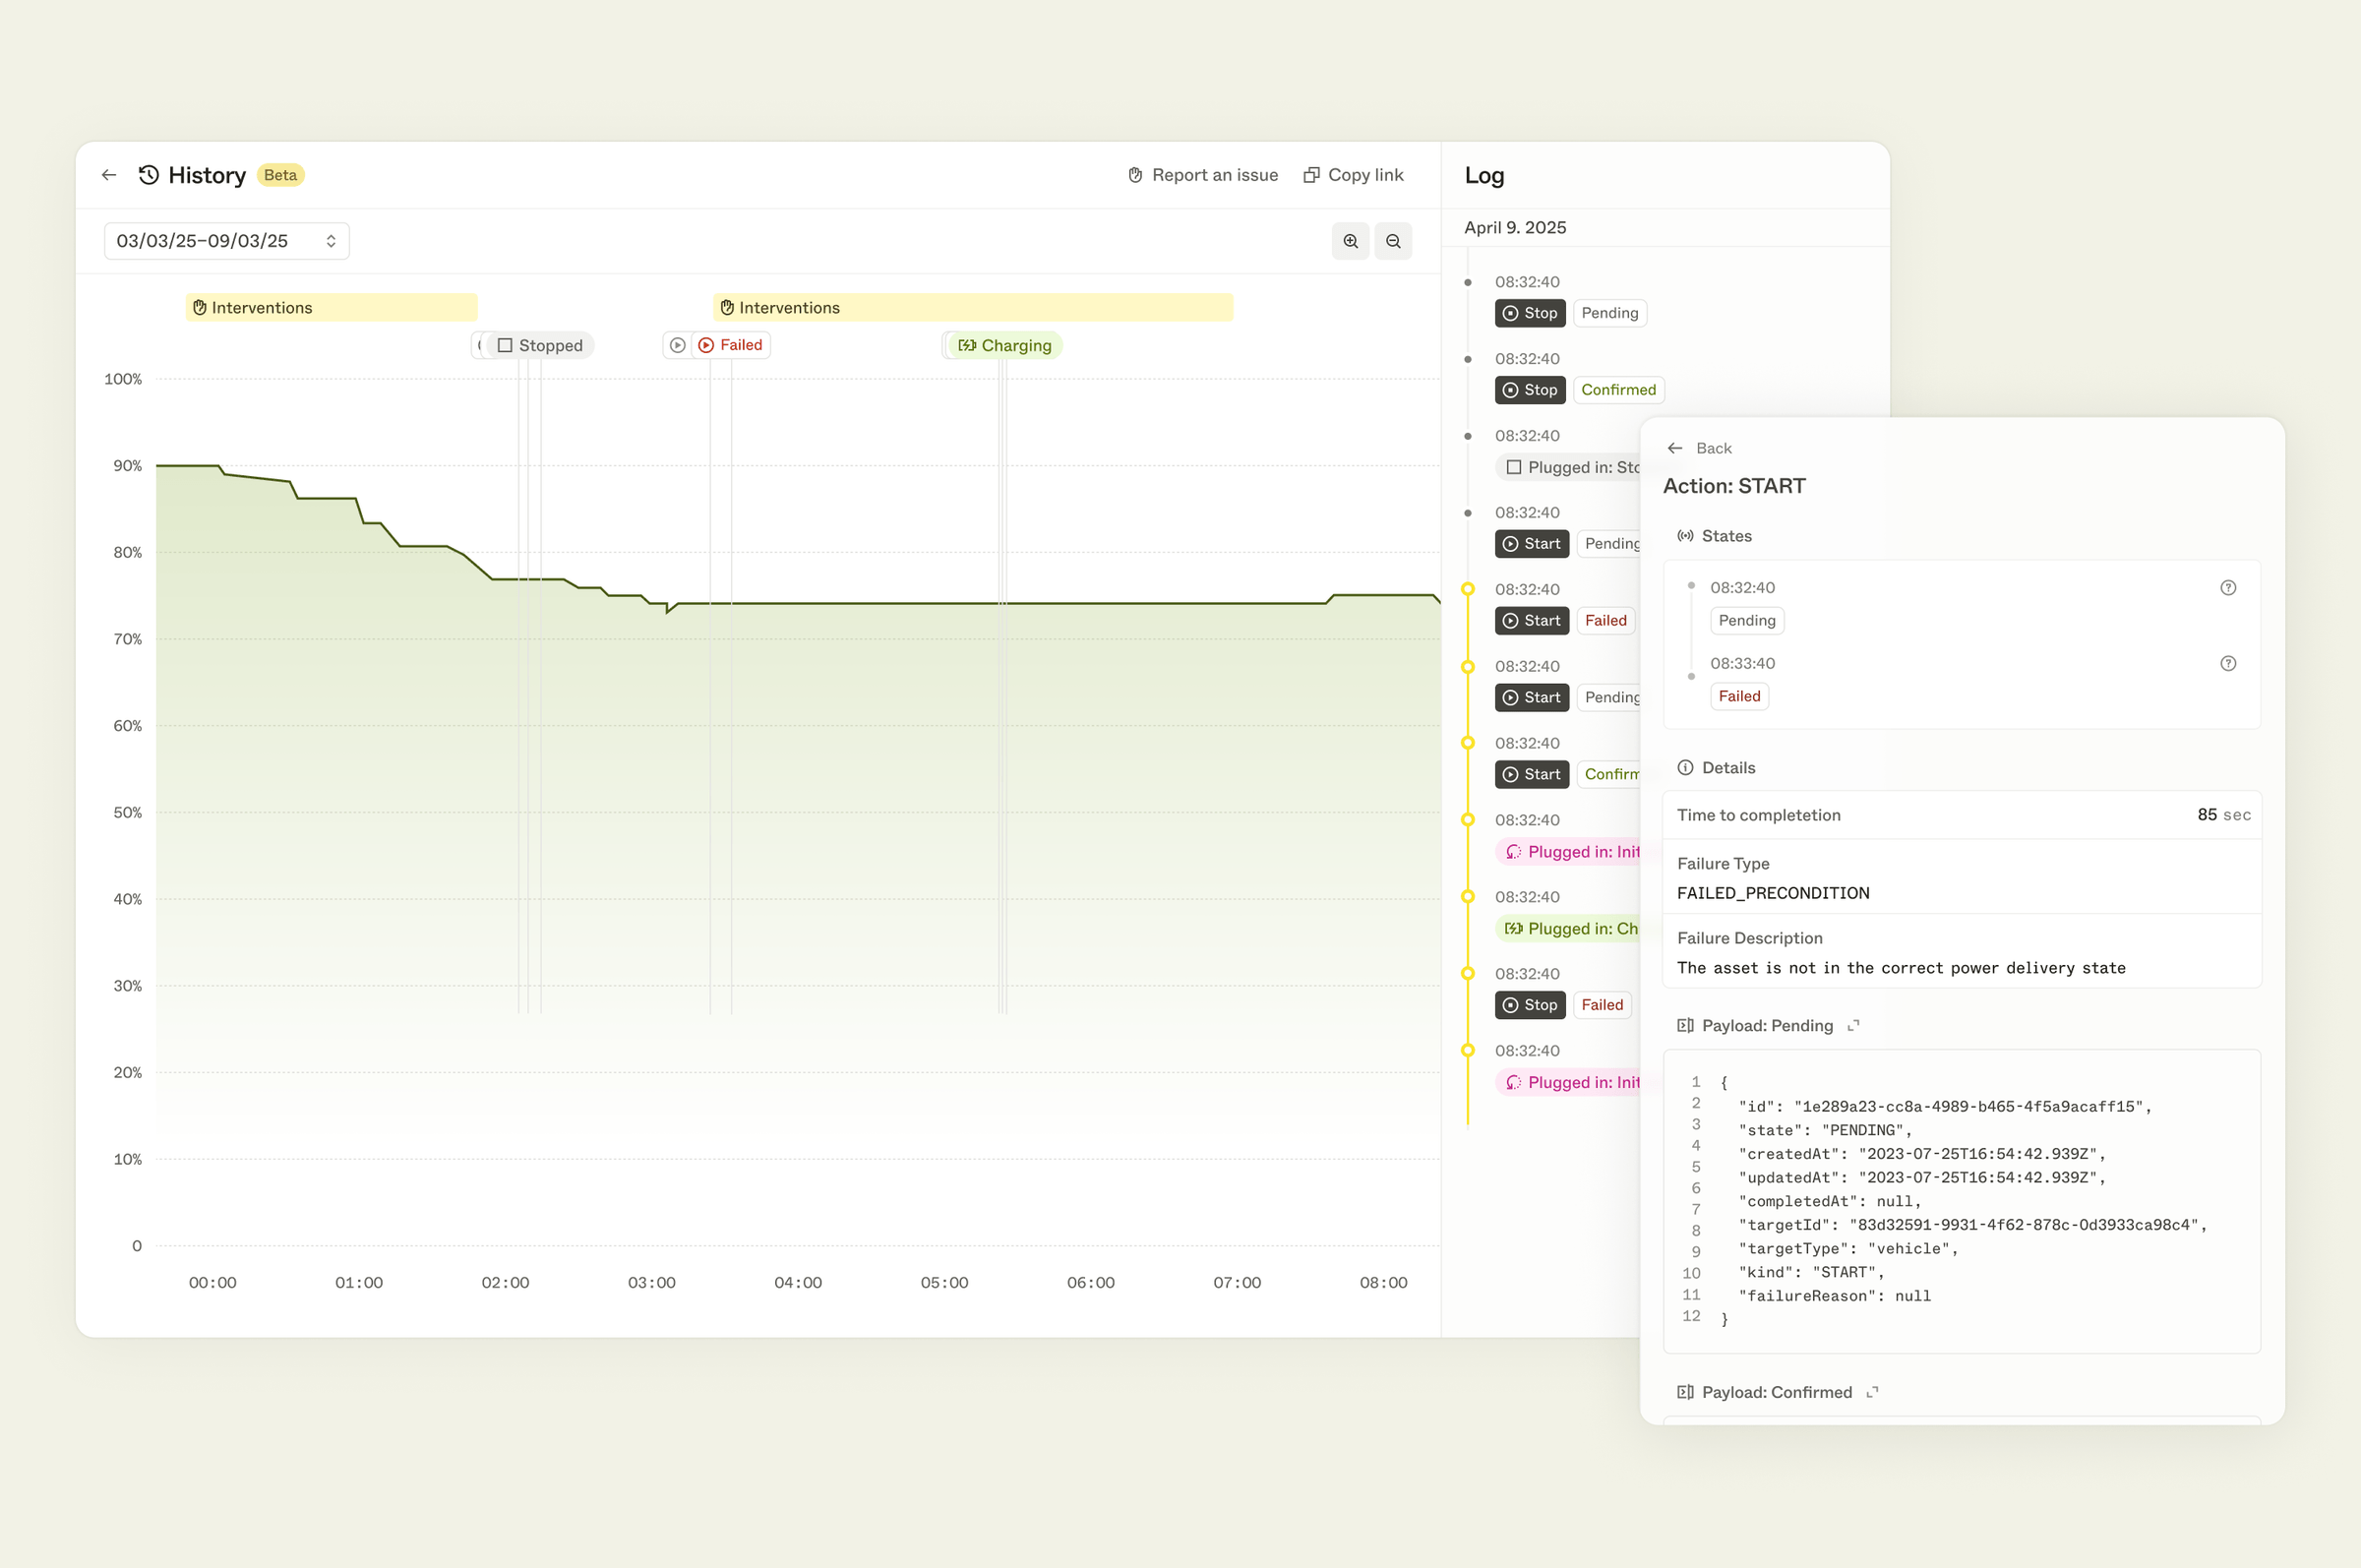Select the Charging event marker on the chart
2361x1568 pixels.
coord(1001,344)
